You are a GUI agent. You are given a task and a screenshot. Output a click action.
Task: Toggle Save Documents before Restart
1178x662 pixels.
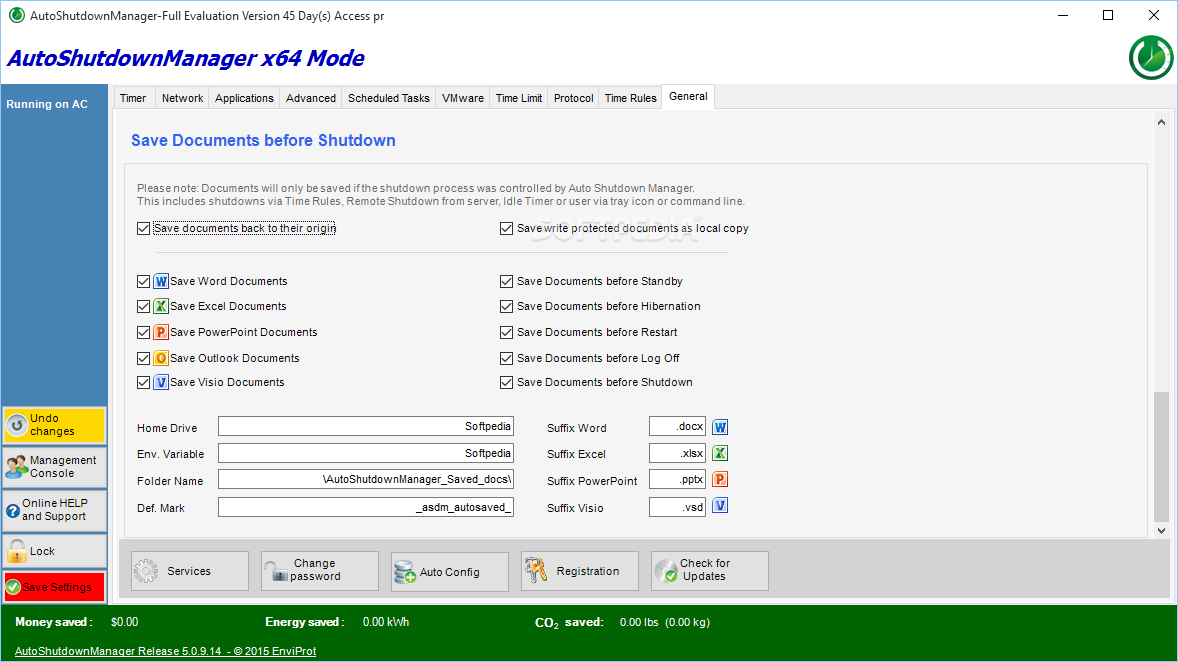point(506,332)
